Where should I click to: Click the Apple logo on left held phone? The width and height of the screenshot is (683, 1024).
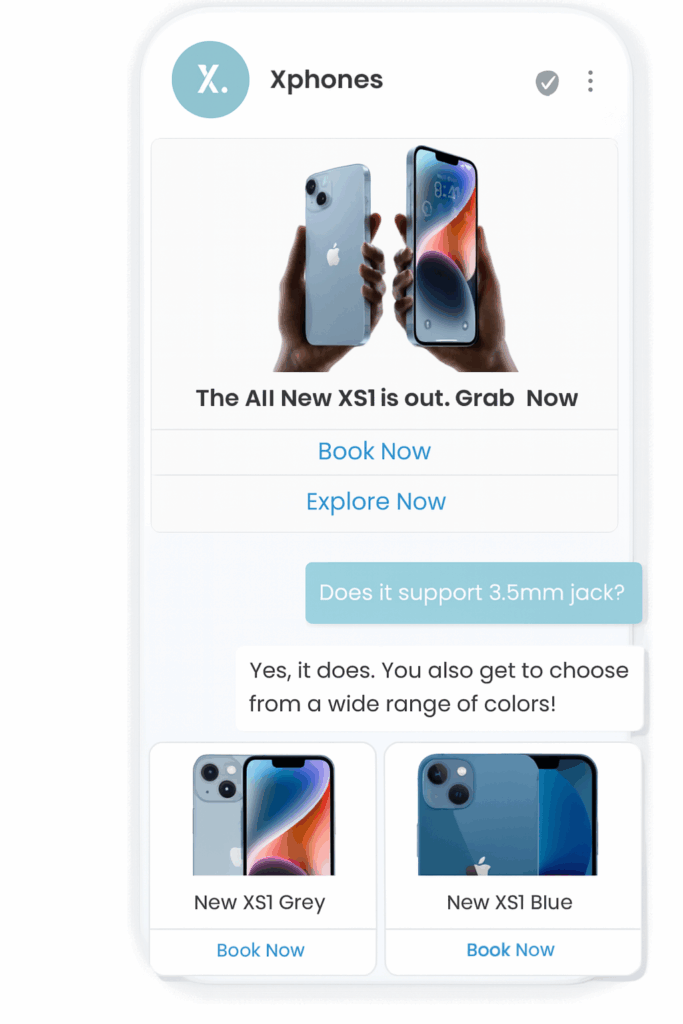point(334,255)
